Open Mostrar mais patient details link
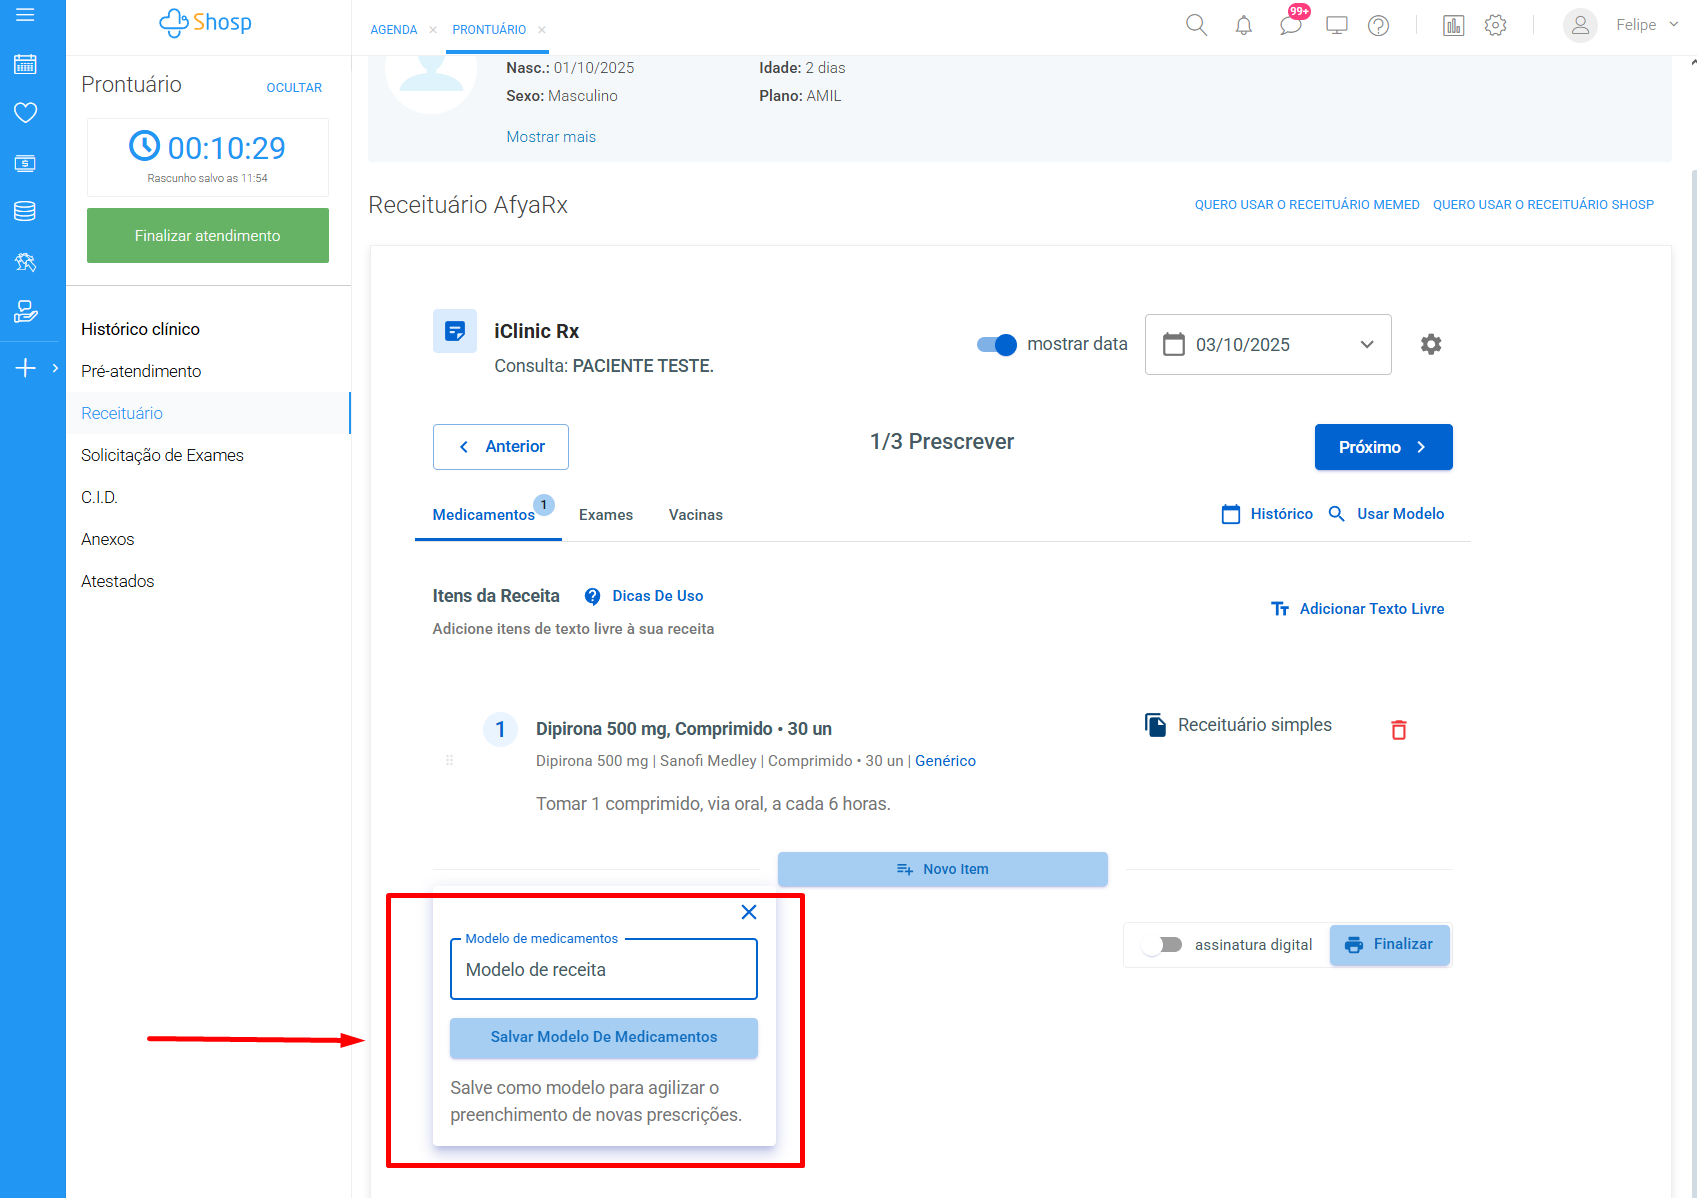 tap(551, 137)
